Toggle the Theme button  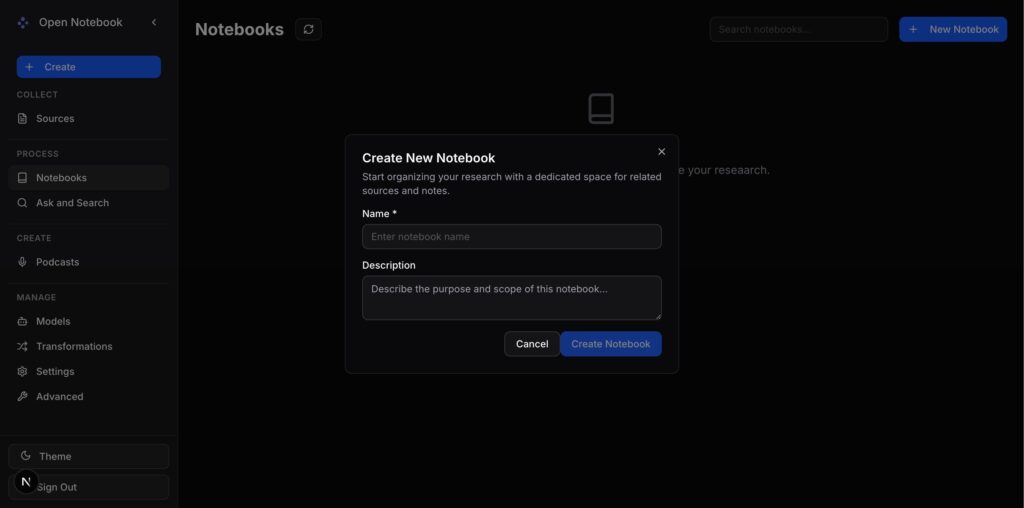pos(88,456)
